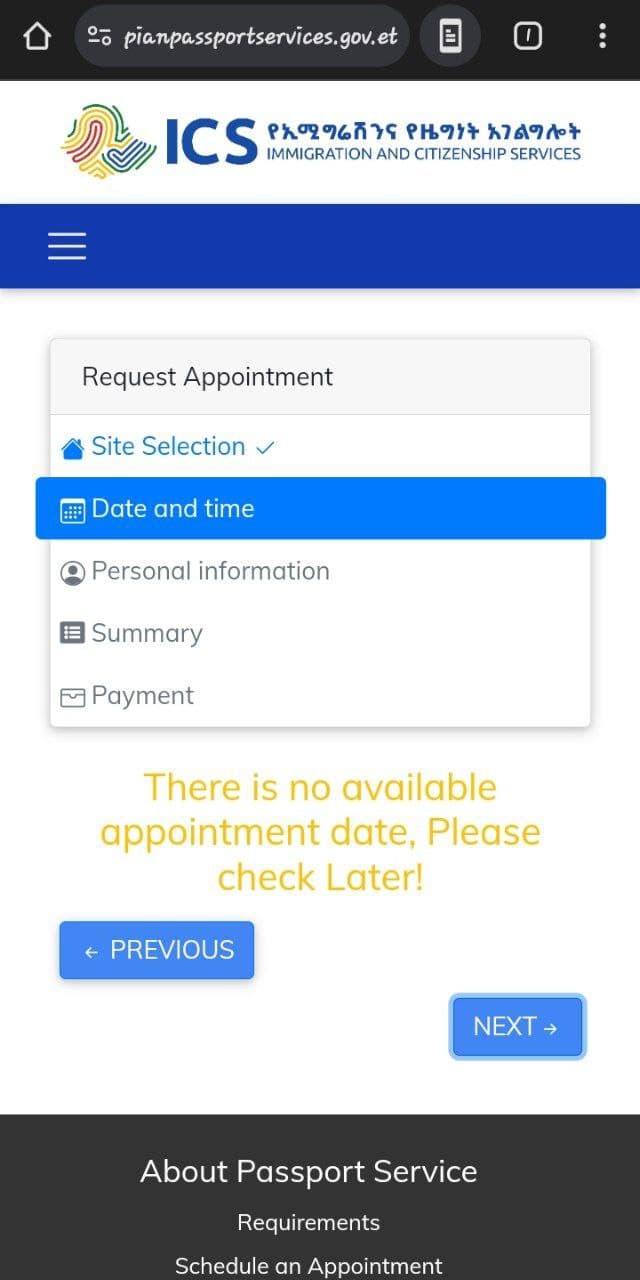Click the Site Selection home icon

tap(72, 448)
